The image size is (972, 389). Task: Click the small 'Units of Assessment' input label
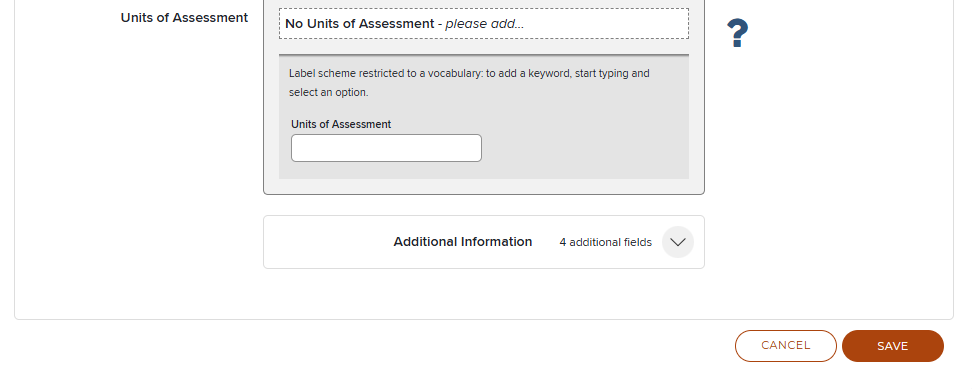tap(341, 124)
